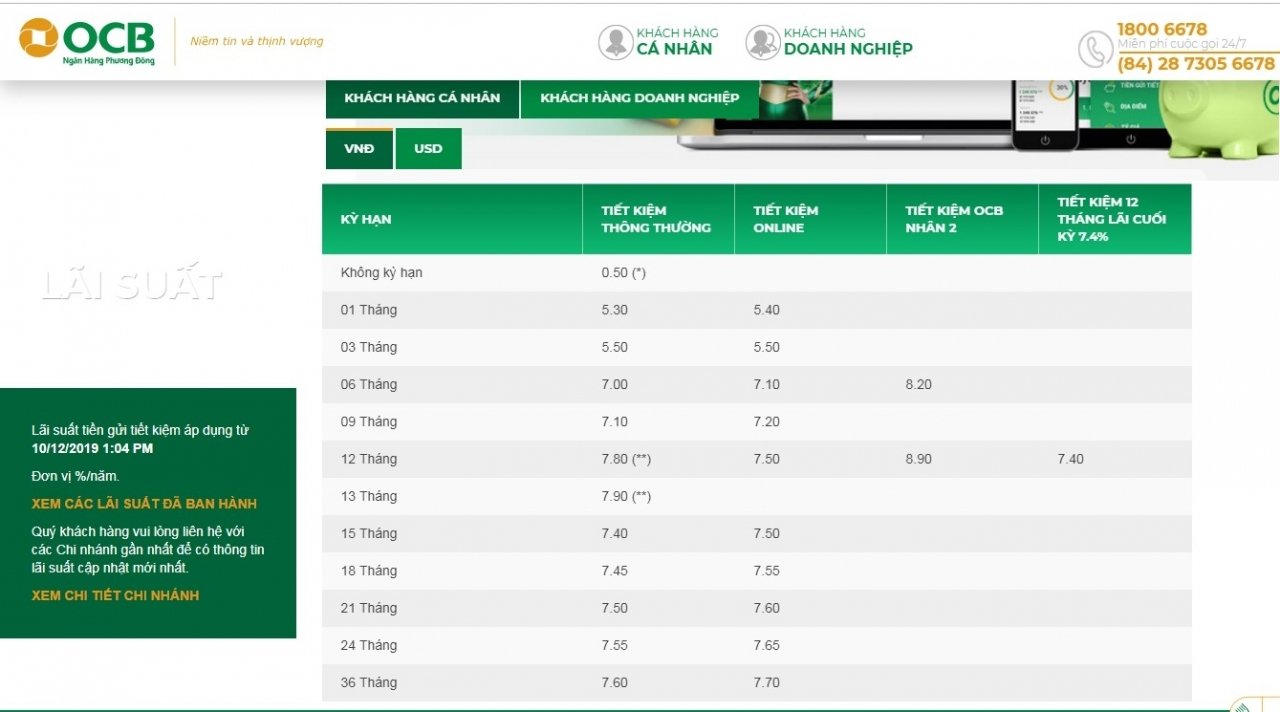Click the 15 Tháng row label

pos(368,533)
